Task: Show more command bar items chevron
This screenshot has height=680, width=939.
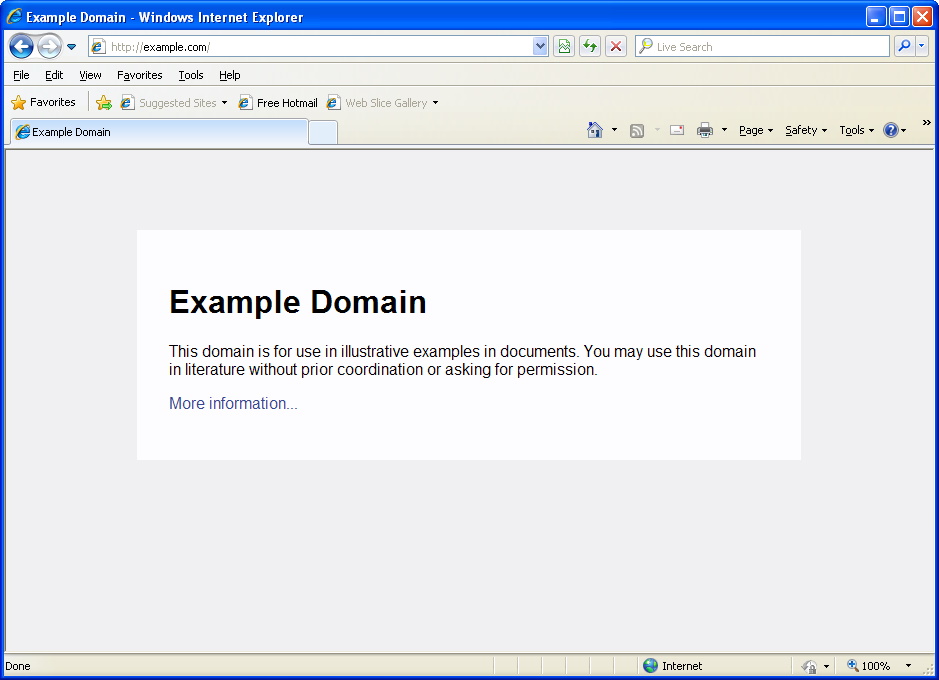Action: pyautogui.click(x=926, y=123)
